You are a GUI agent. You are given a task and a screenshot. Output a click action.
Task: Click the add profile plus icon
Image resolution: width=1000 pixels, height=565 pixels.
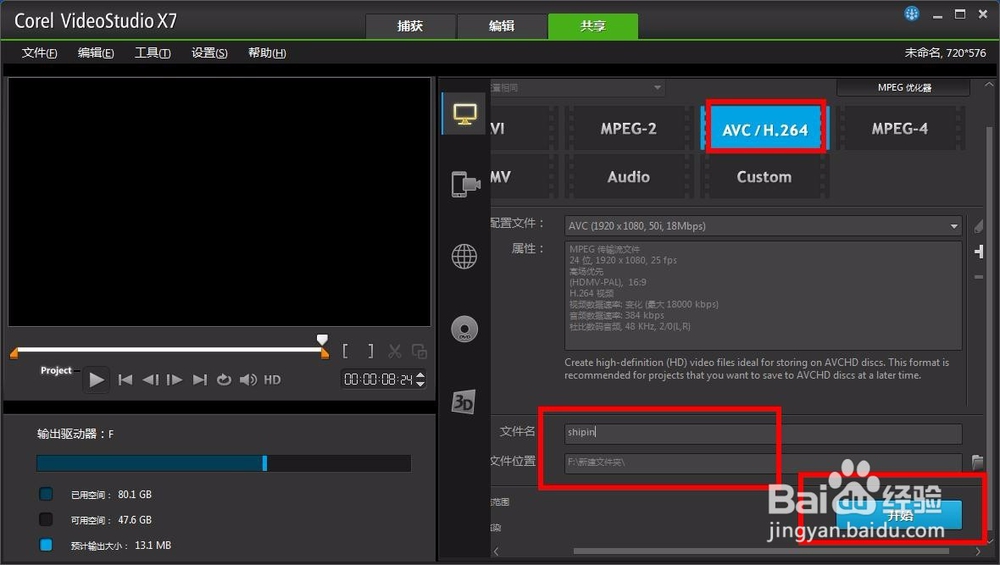click(979, 252)
